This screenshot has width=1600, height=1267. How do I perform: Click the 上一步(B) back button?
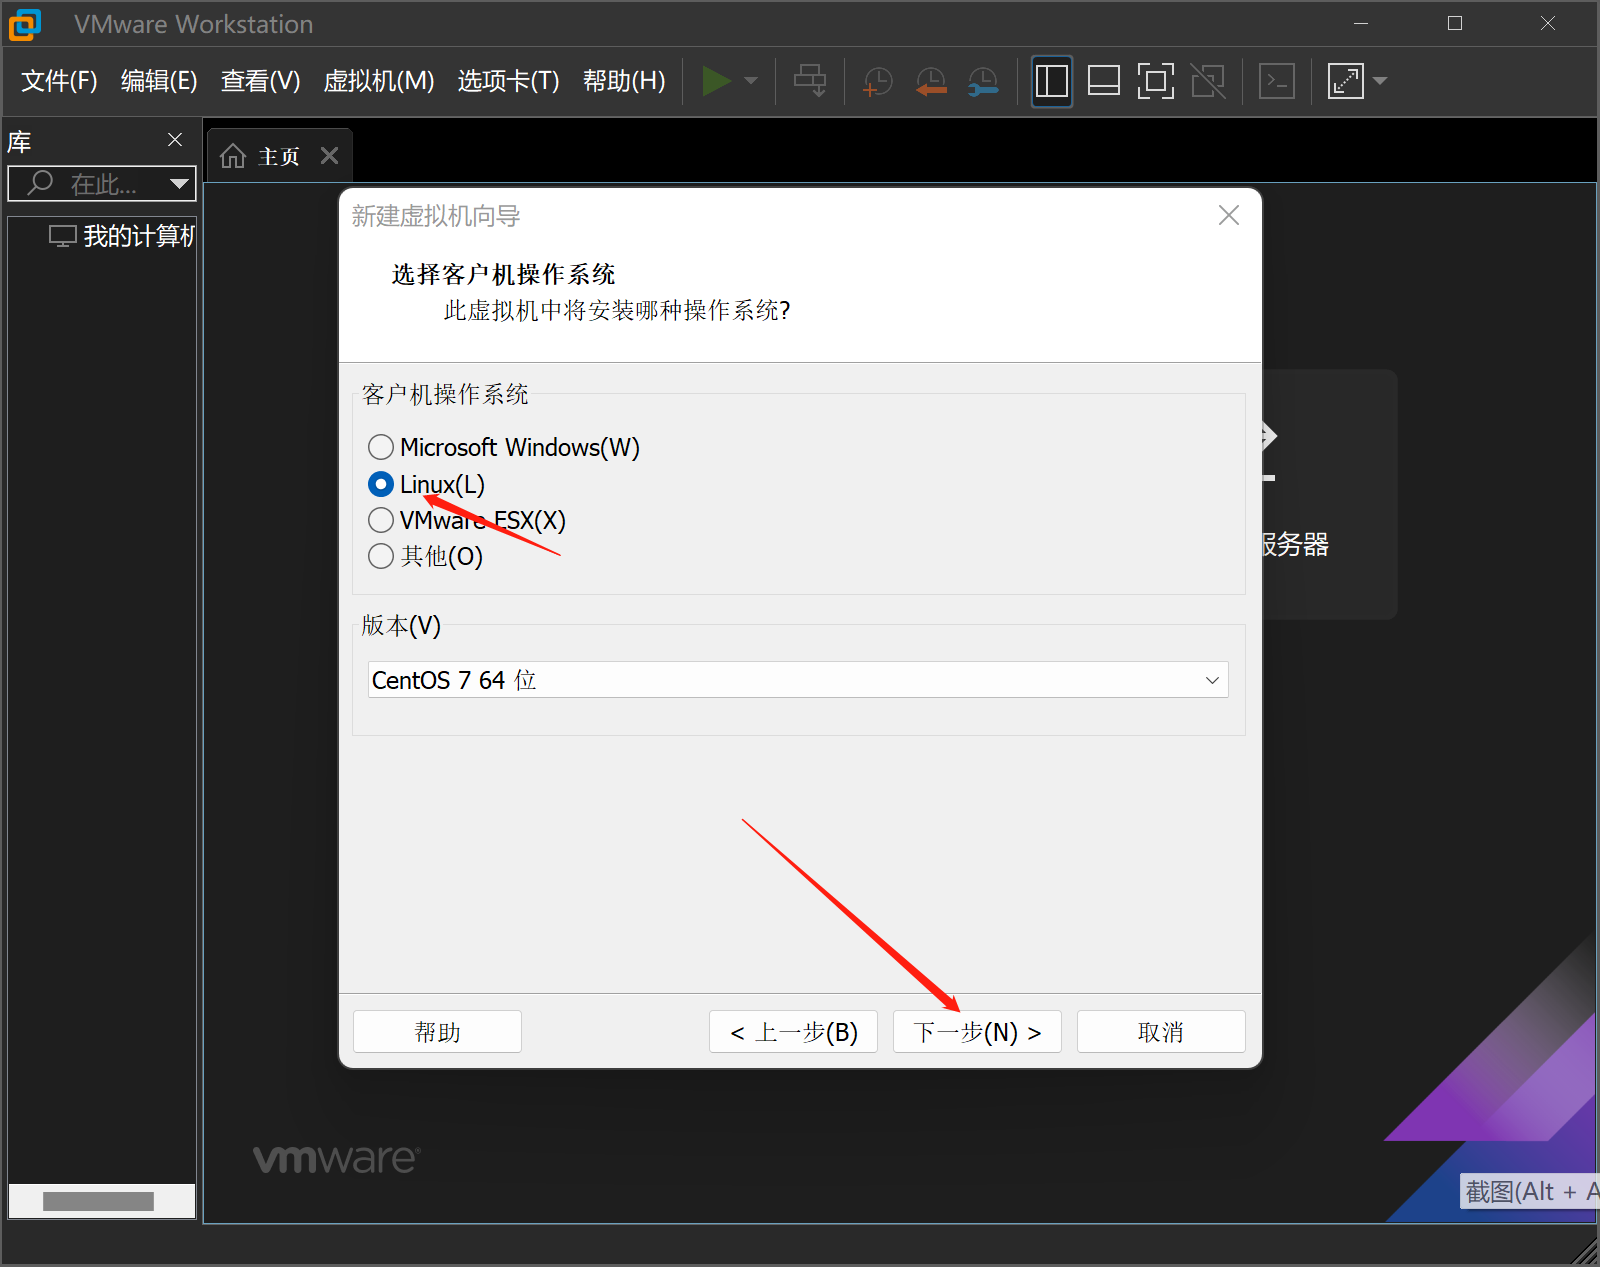coord(793,1032)
